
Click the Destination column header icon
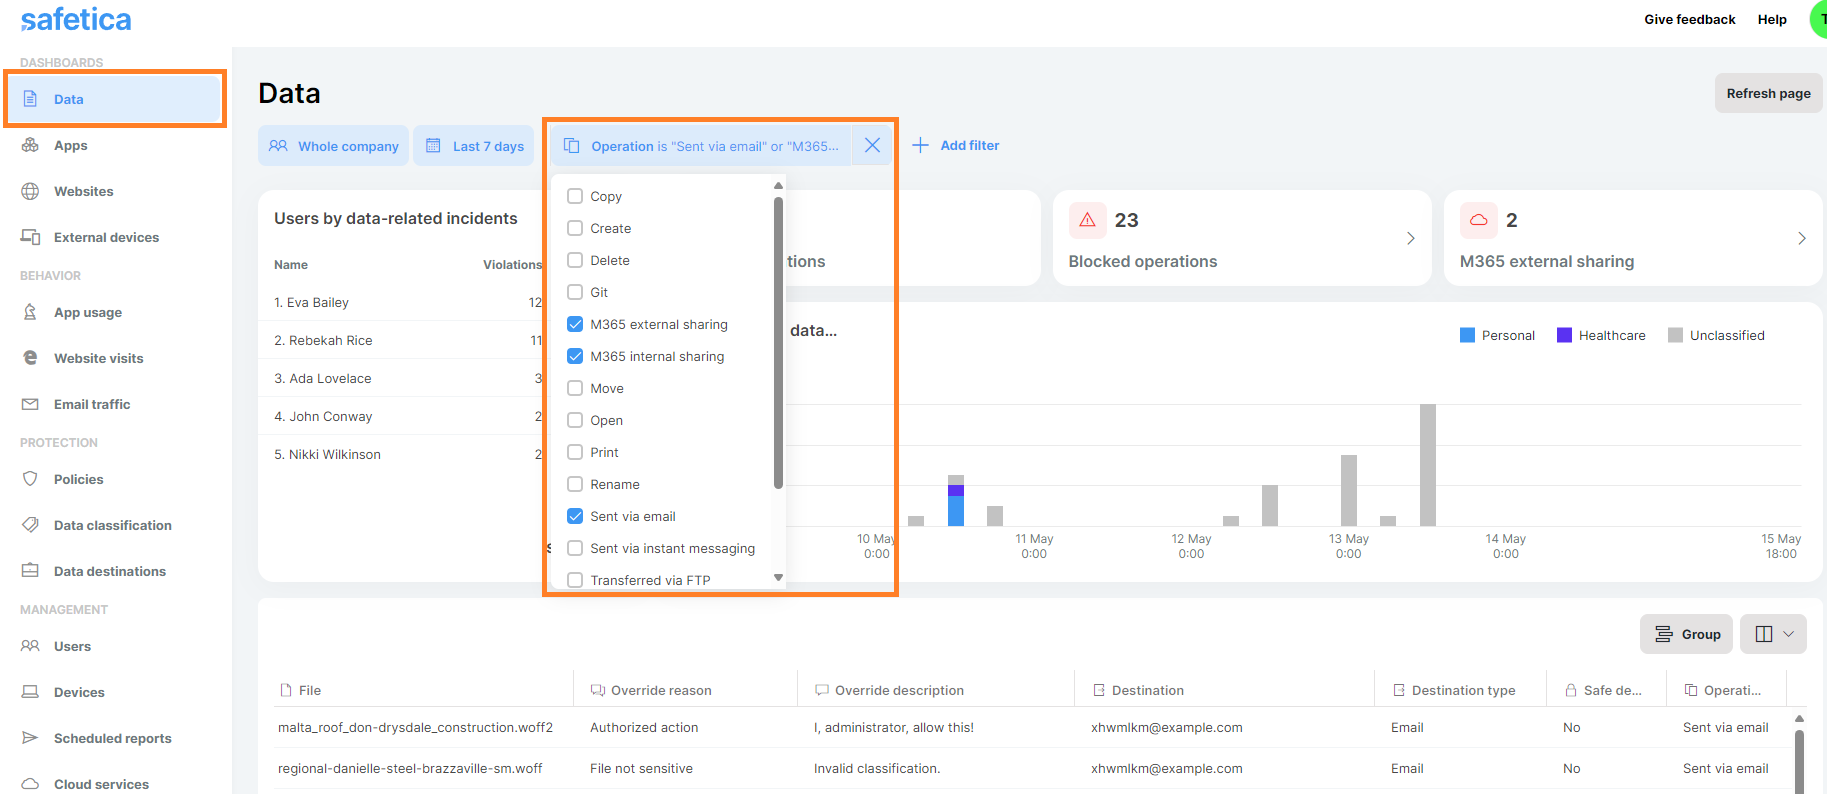[x=1099, y=690]
